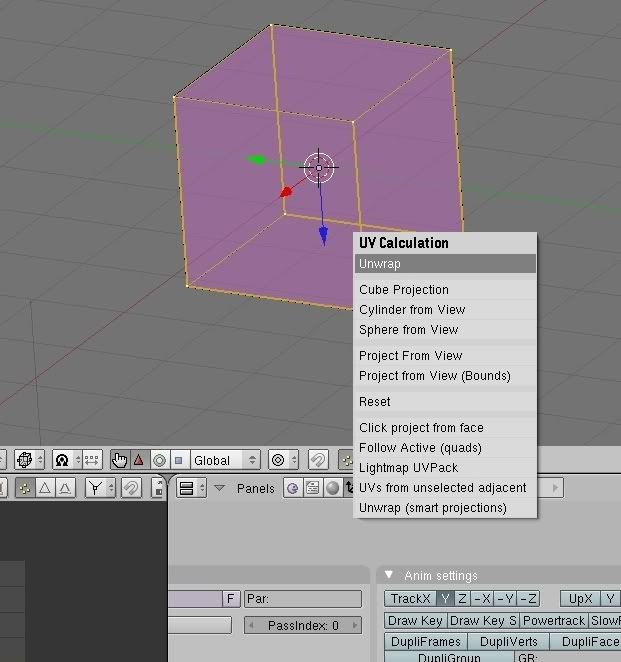The image size is (621, 662).
Task: Select -Y track axis button
Action: (505, 599)
